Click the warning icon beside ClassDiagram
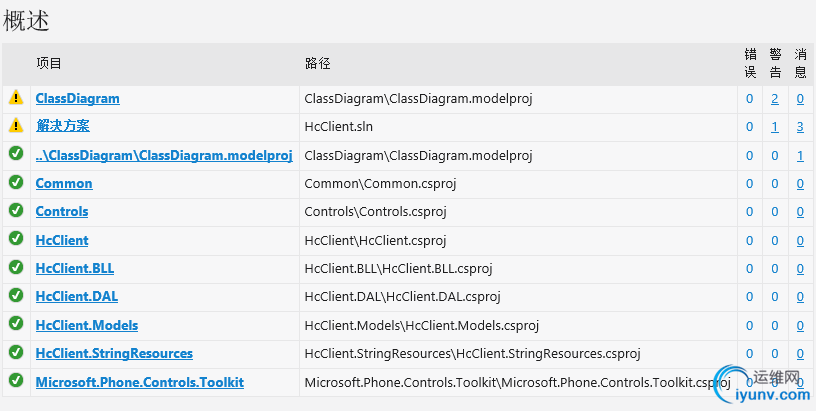Viewport: 816px width, 411px height. [15, 98]
